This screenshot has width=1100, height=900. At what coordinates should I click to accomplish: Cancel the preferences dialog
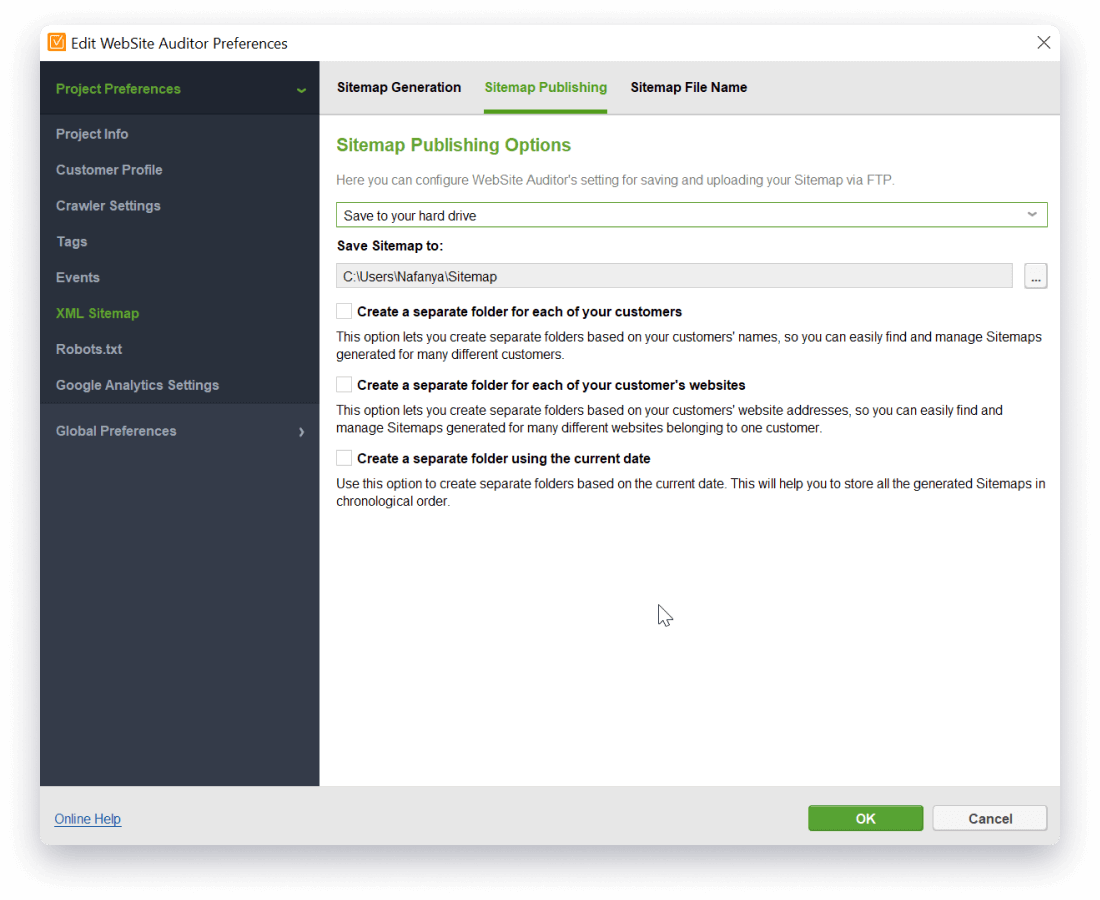point(989,818)
